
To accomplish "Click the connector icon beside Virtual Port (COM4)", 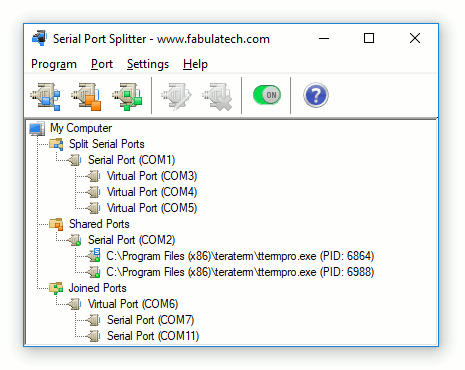I will point(93,192).
